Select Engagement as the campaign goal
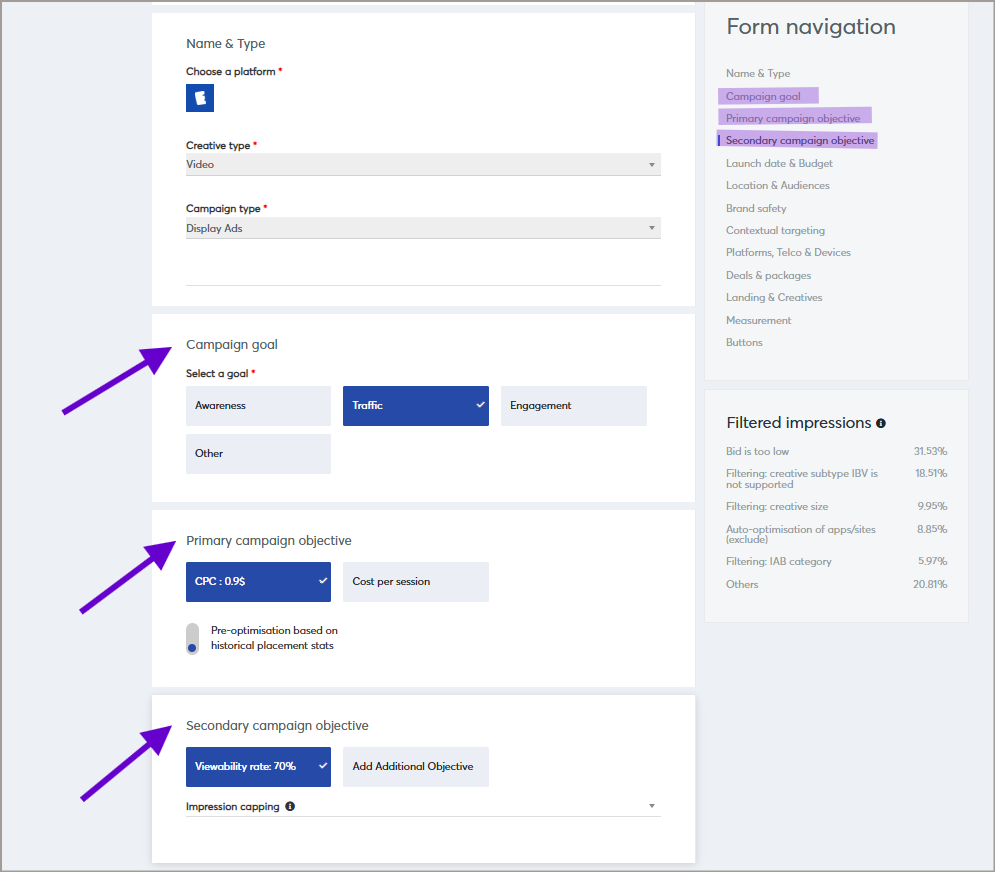Image resolution: width=995 pixels, height=872 pixels. click(x=573, y=406)
